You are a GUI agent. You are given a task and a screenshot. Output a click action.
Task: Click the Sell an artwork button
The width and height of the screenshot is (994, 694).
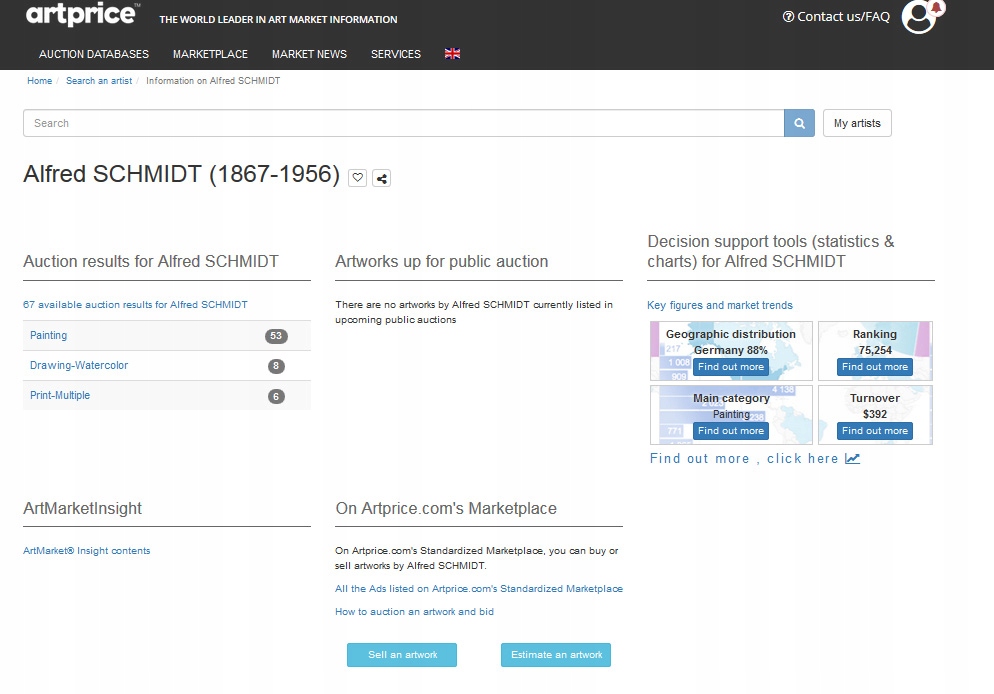tap(402, 655)
